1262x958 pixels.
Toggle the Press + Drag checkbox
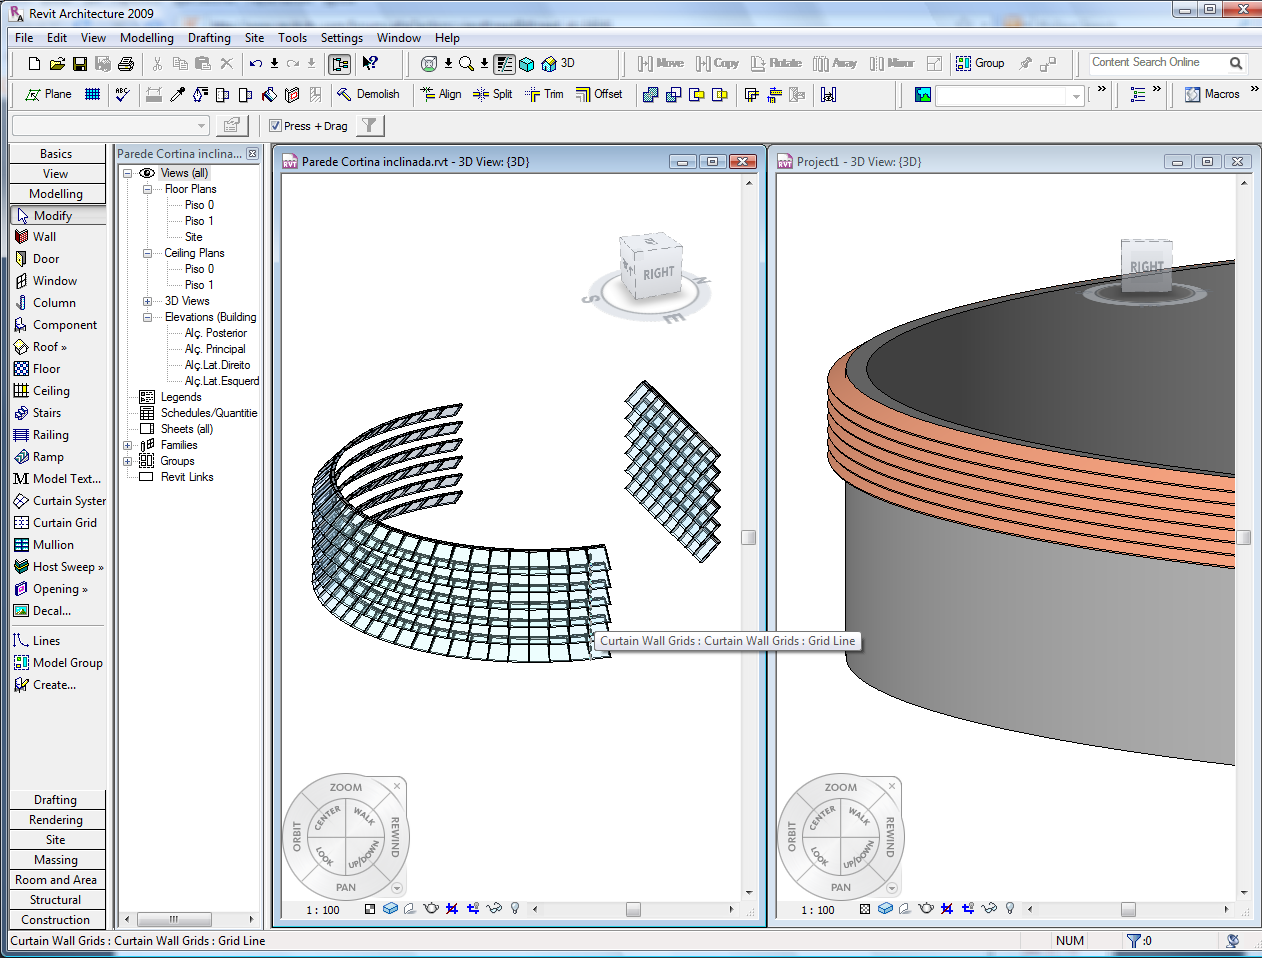click(x=276, y=126)
